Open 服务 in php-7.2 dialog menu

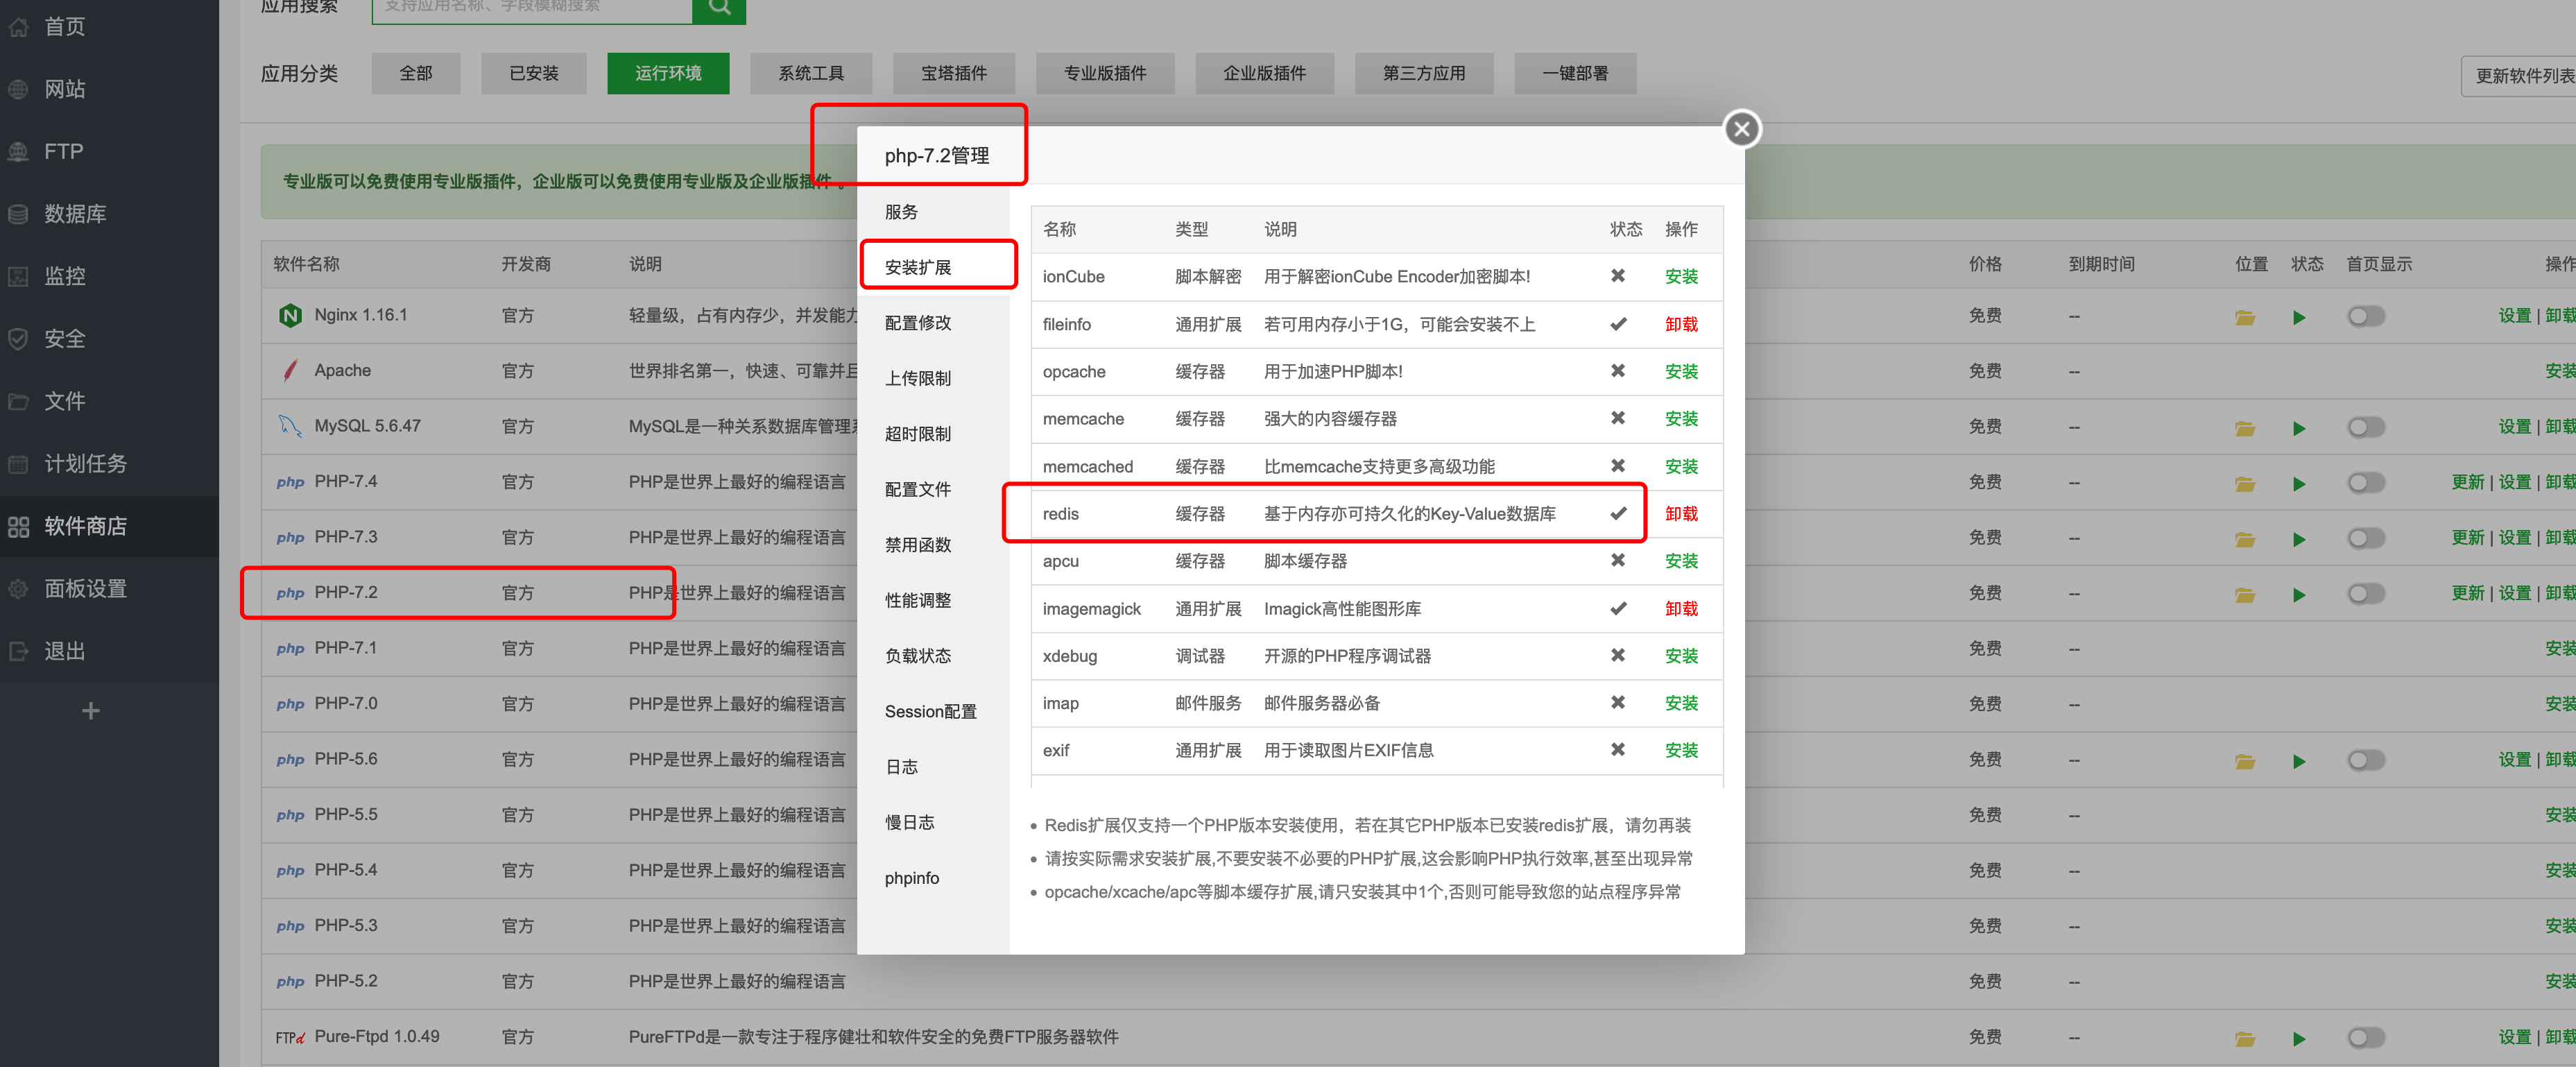(934, 212)
